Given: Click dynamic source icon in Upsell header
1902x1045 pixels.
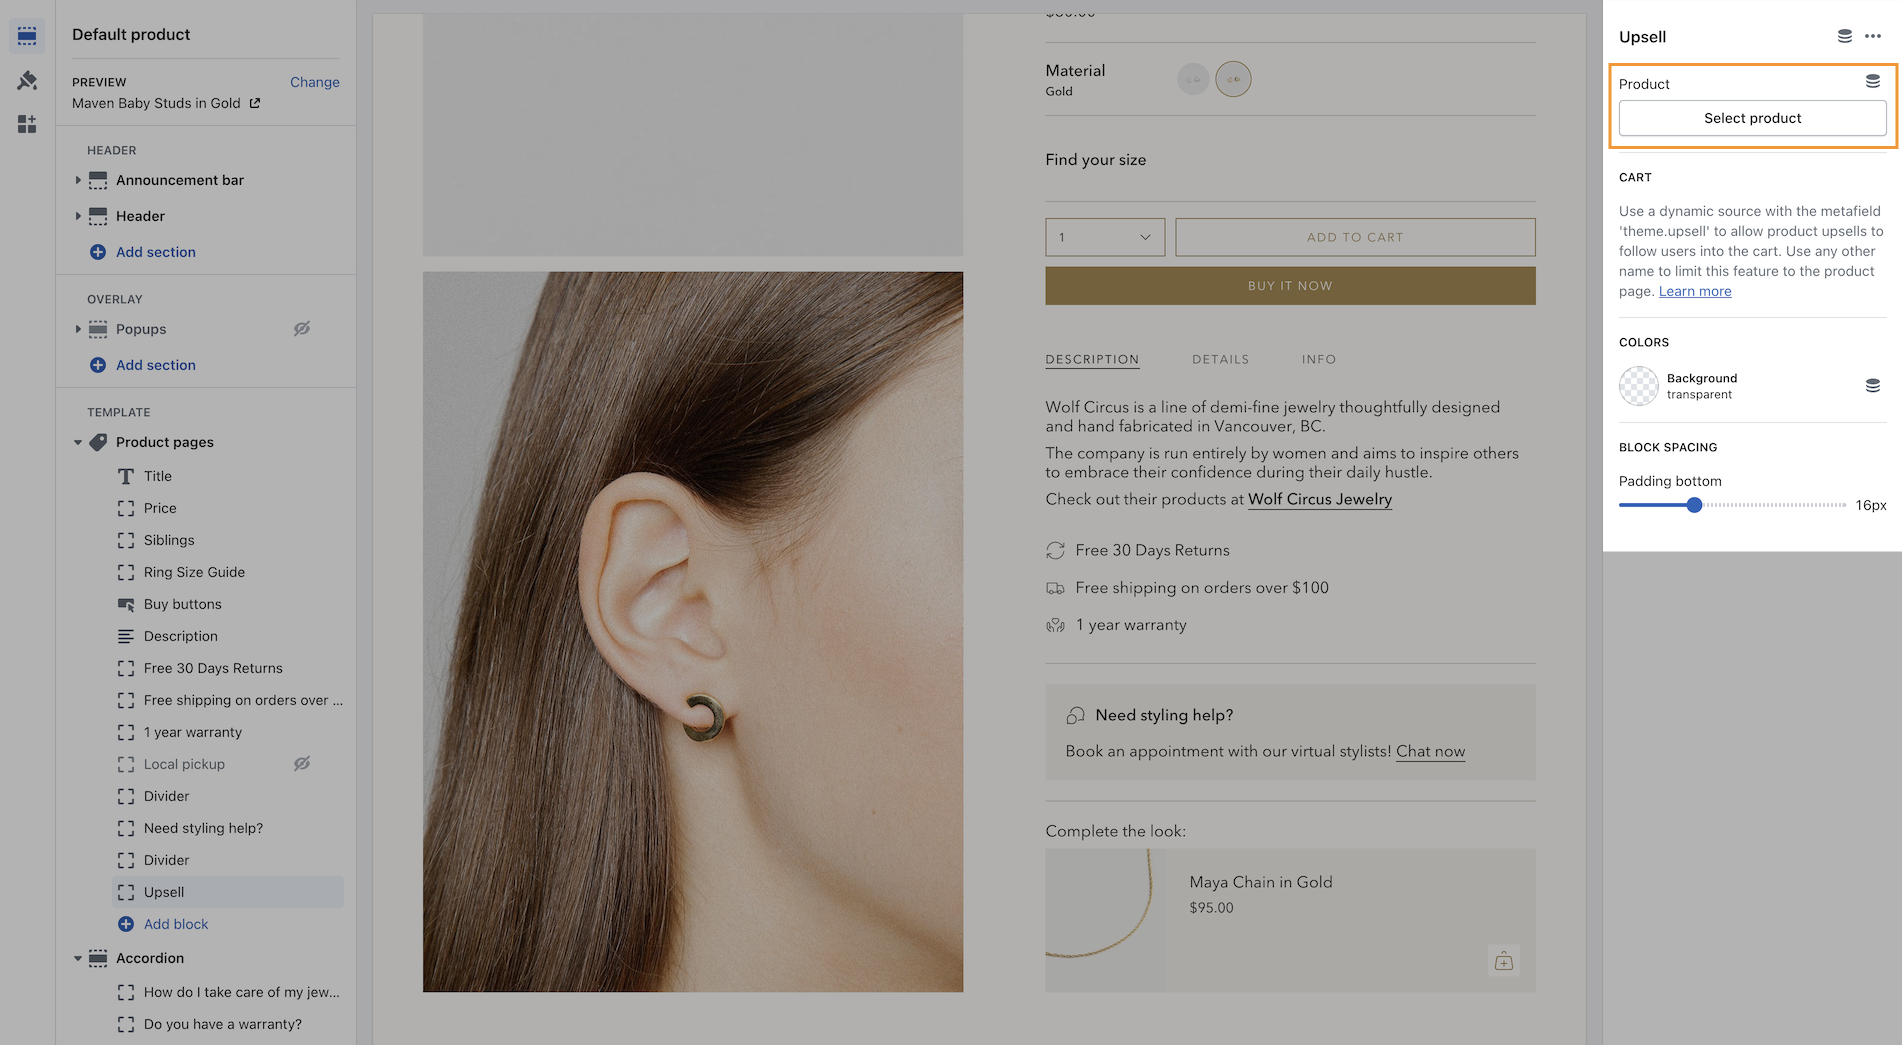Looking at the screenshot, I should tap(1844, 36).
